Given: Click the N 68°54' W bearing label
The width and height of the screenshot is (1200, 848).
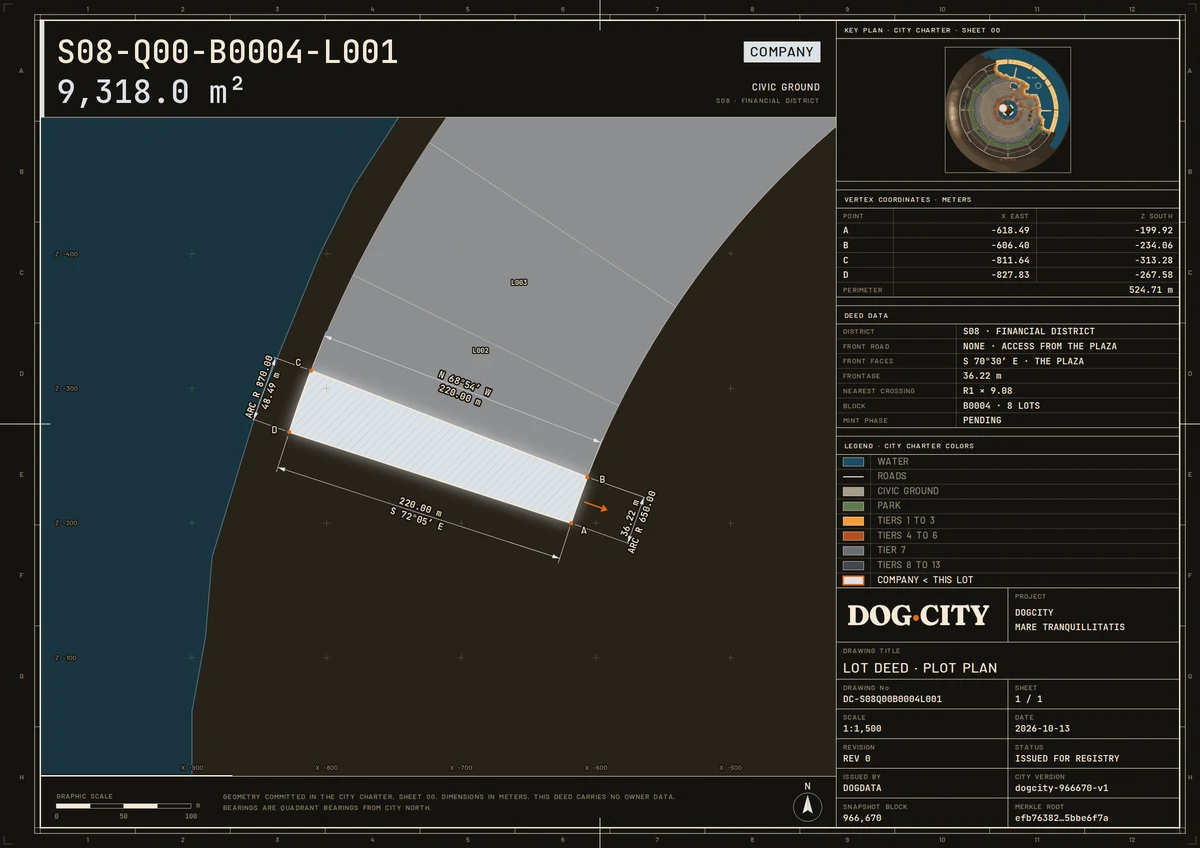Looking at the screenshot, I should click(465, 384).
